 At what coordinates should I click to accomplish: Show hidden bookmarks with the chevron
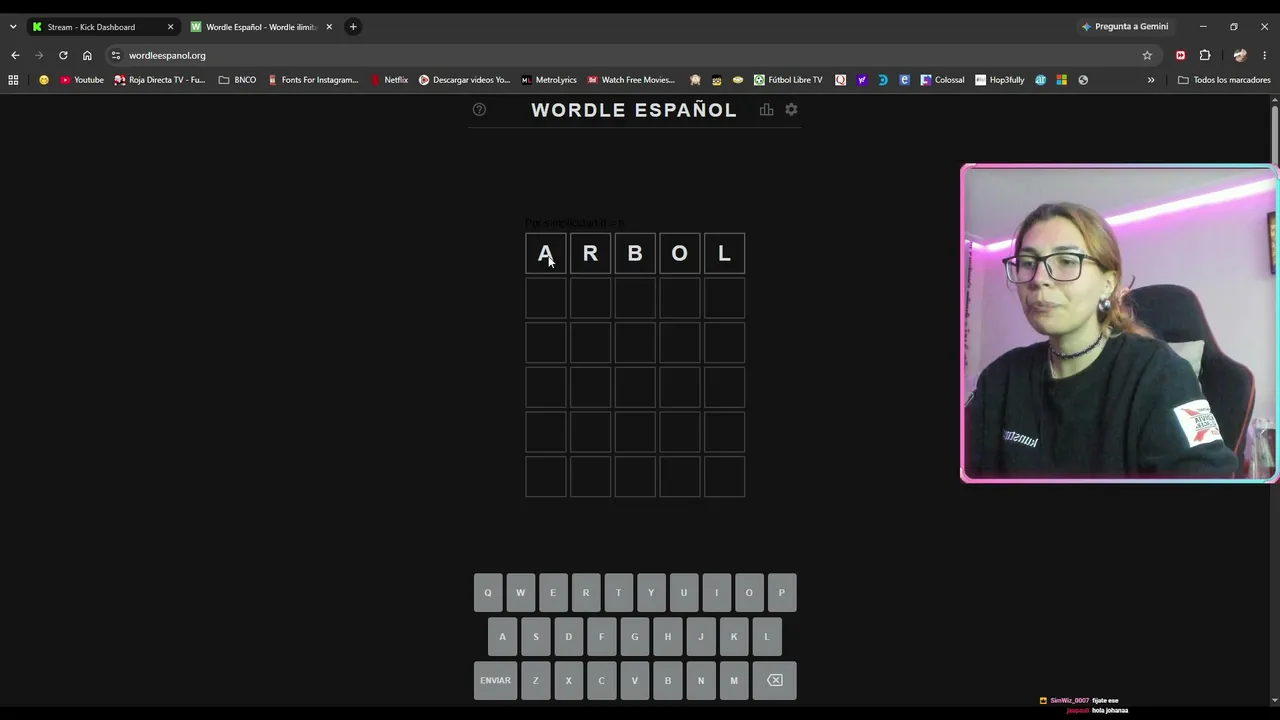(x=1151, y=80)
